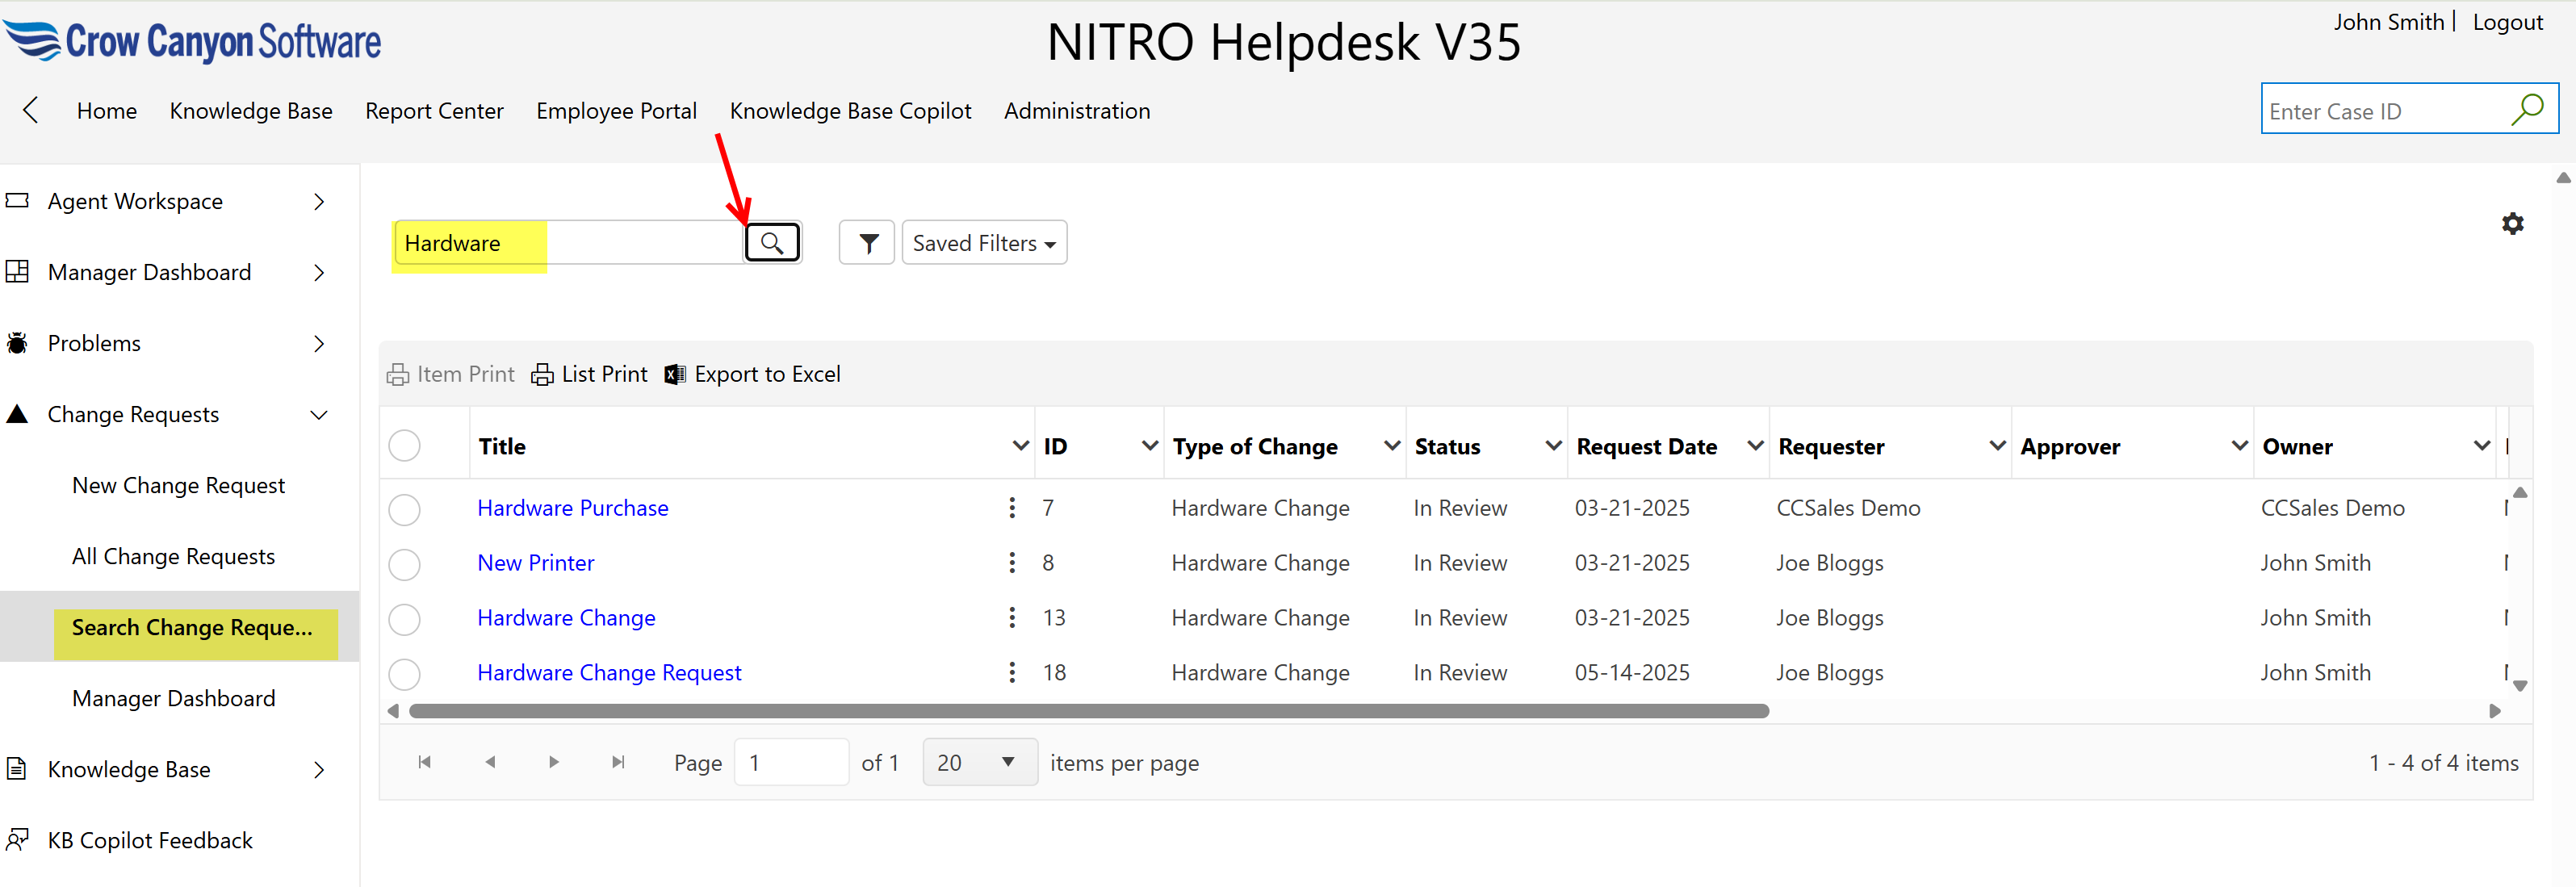Click the Export to Excel icon
The width and height of the screenshot is (2576, 887).
[675, 374]
